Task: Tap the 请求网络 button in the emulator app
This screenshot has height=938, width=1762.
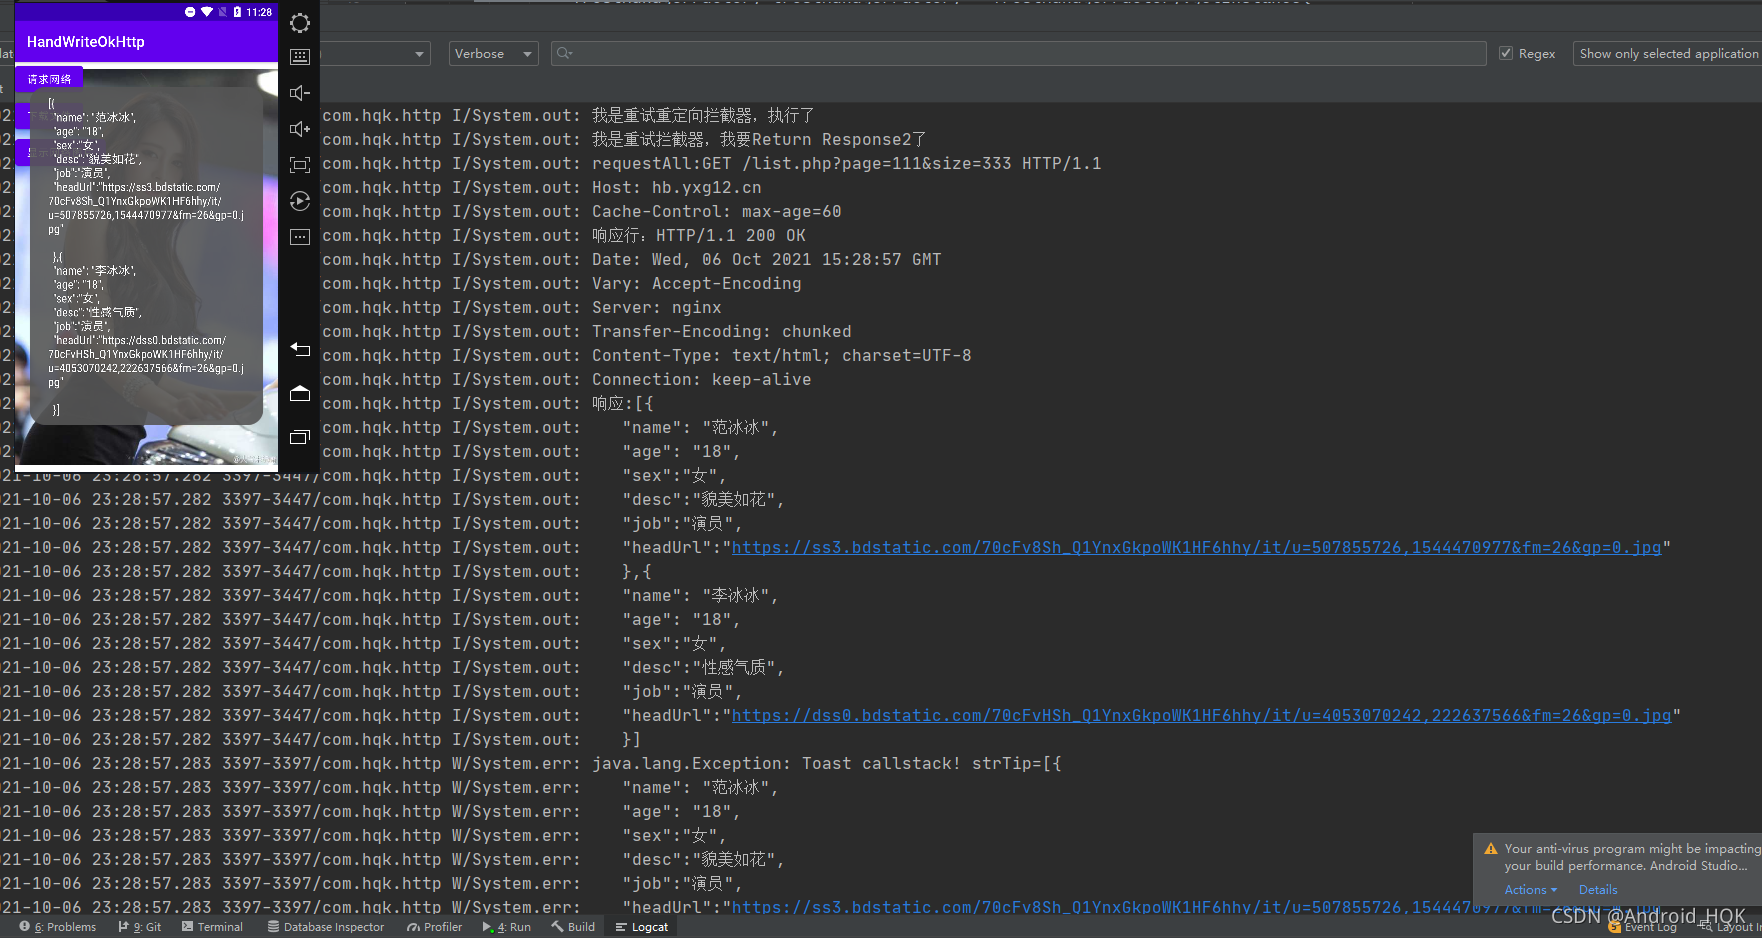Action: click(x=49, y=79)
